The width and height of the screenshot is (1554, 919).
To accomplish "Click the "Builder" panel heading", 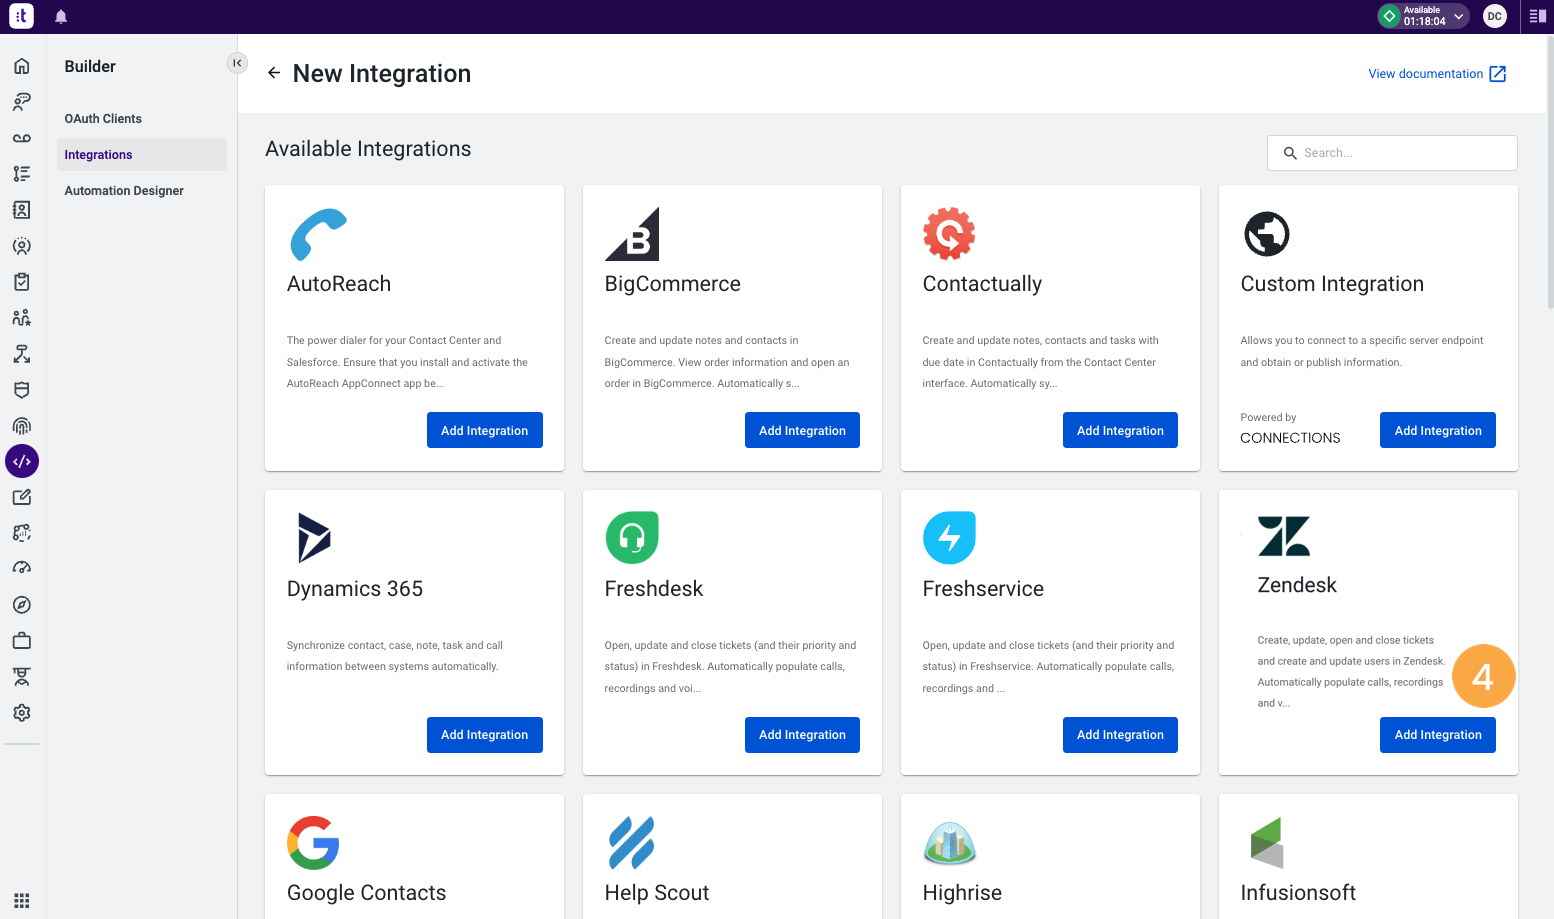I will [90, 67].
